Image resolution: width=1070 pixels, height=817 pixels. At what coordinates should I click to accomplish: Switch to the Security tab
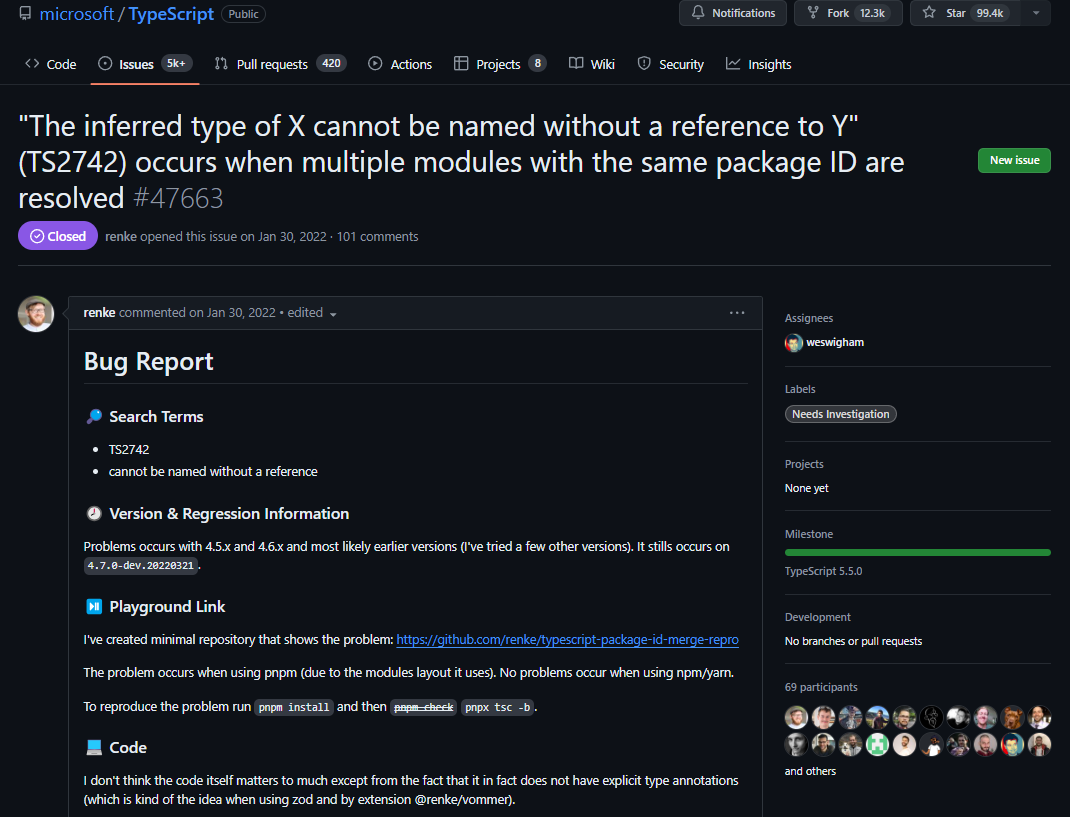(671, 64)
